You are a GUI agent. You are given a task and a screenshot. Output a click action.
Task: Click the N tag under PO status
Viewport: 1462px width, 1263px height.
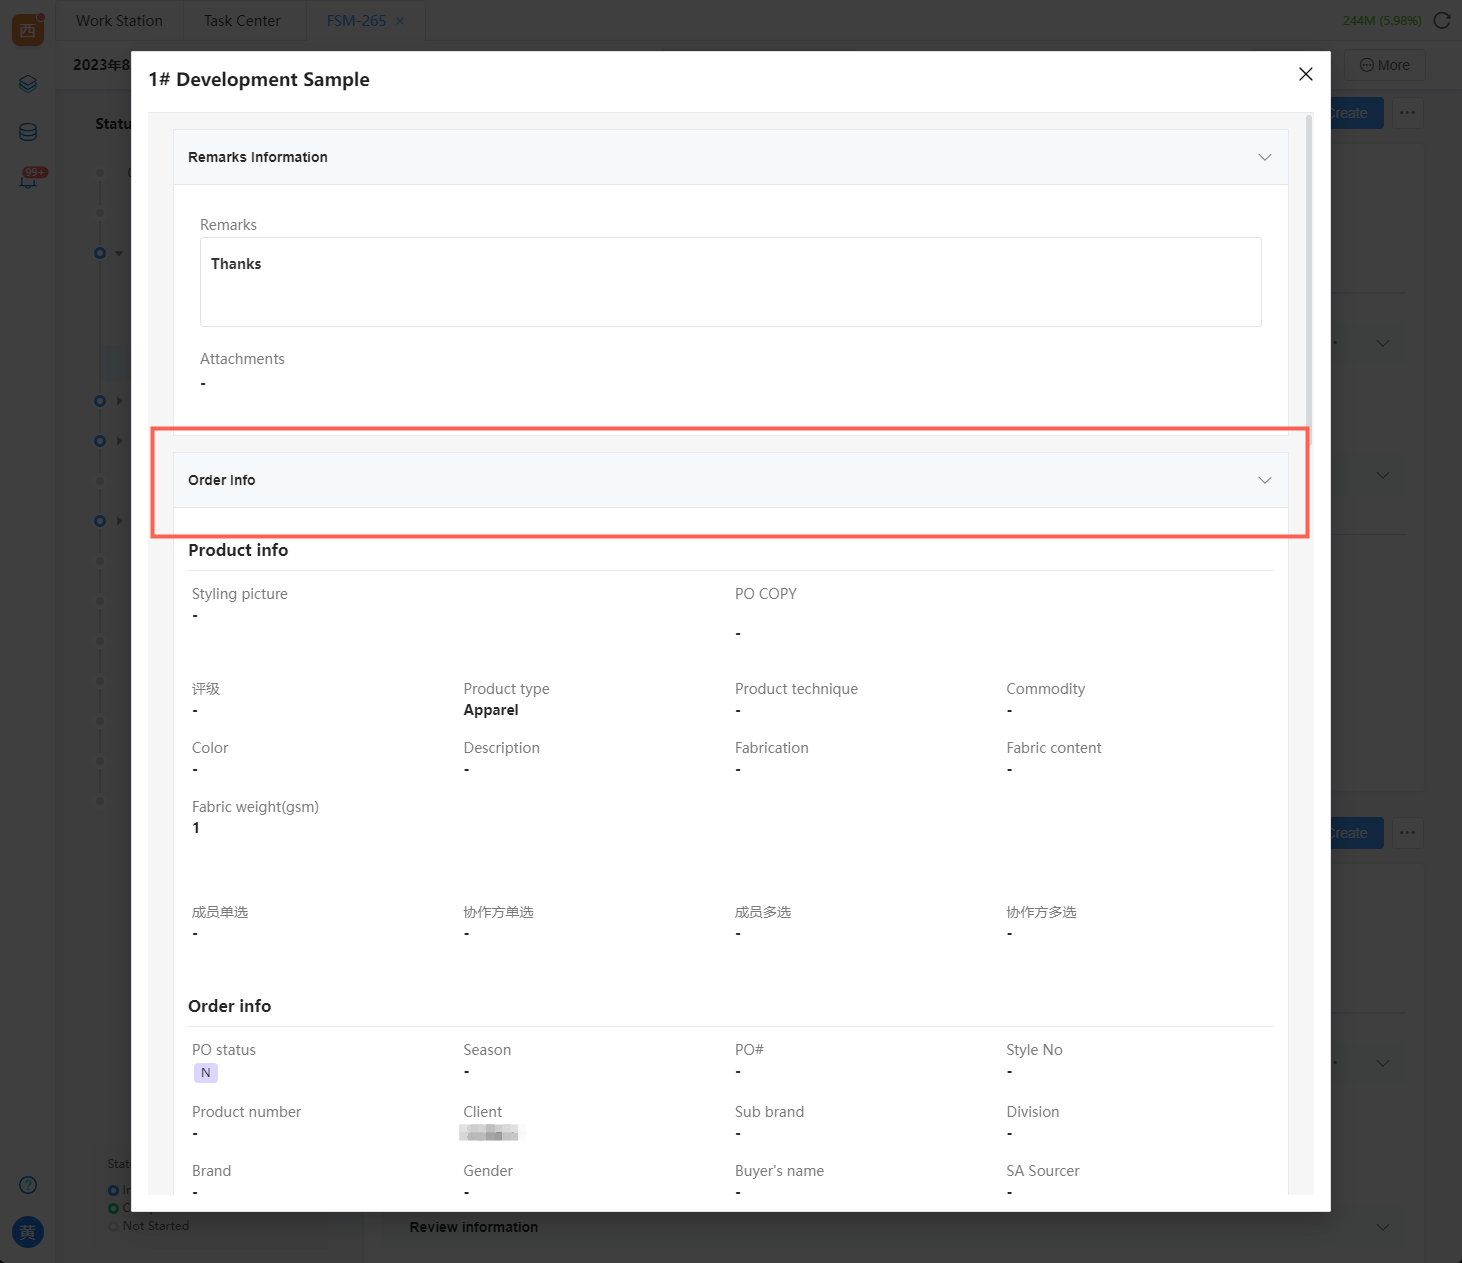pyautogui.click(x=206, y=1073)
